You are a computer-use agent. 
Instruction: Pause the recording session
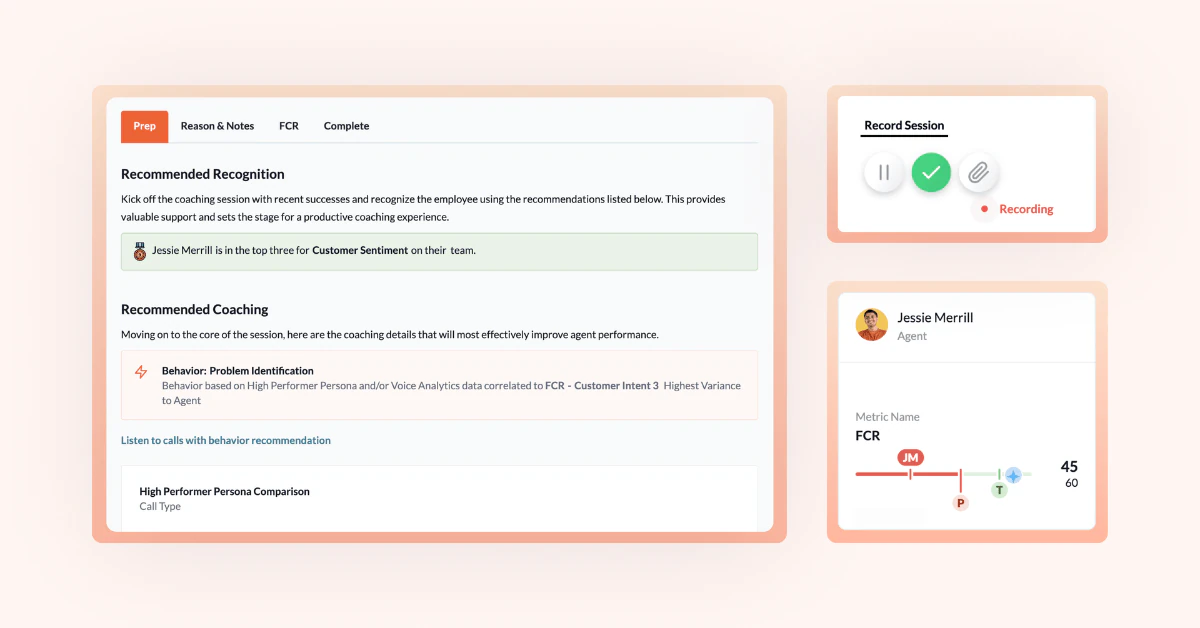click(x=884, y=173)
